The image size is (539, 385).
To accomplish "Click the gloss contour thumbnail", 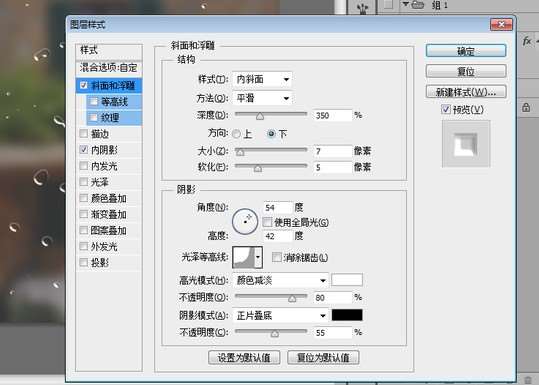I will coord(244,257).
